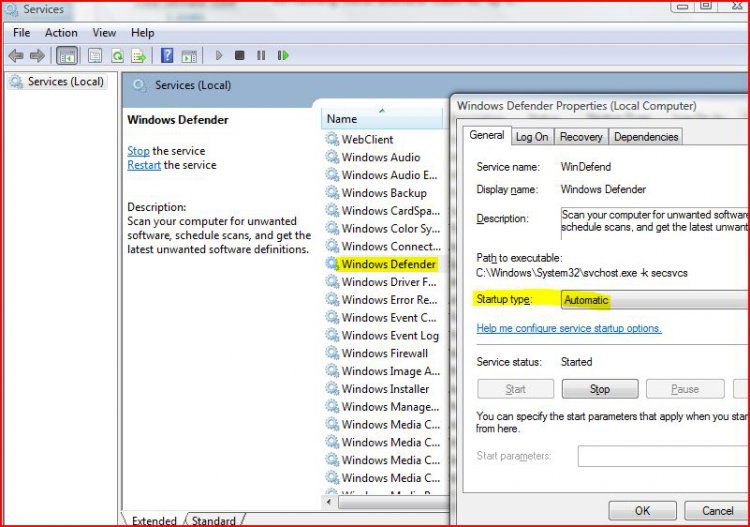Open the File menu
This screenshot has width=750, height=527.
22,33
